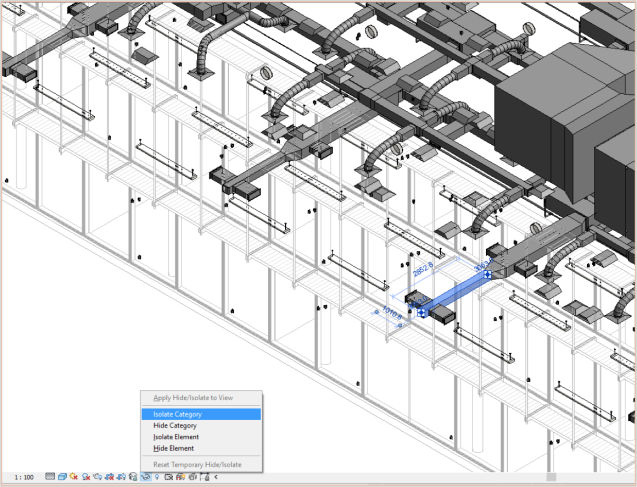This screenshot has width=637, height=487.
Task: Click the Temporary Hide/Isolate glasses icon
Action: click(146, 476)
